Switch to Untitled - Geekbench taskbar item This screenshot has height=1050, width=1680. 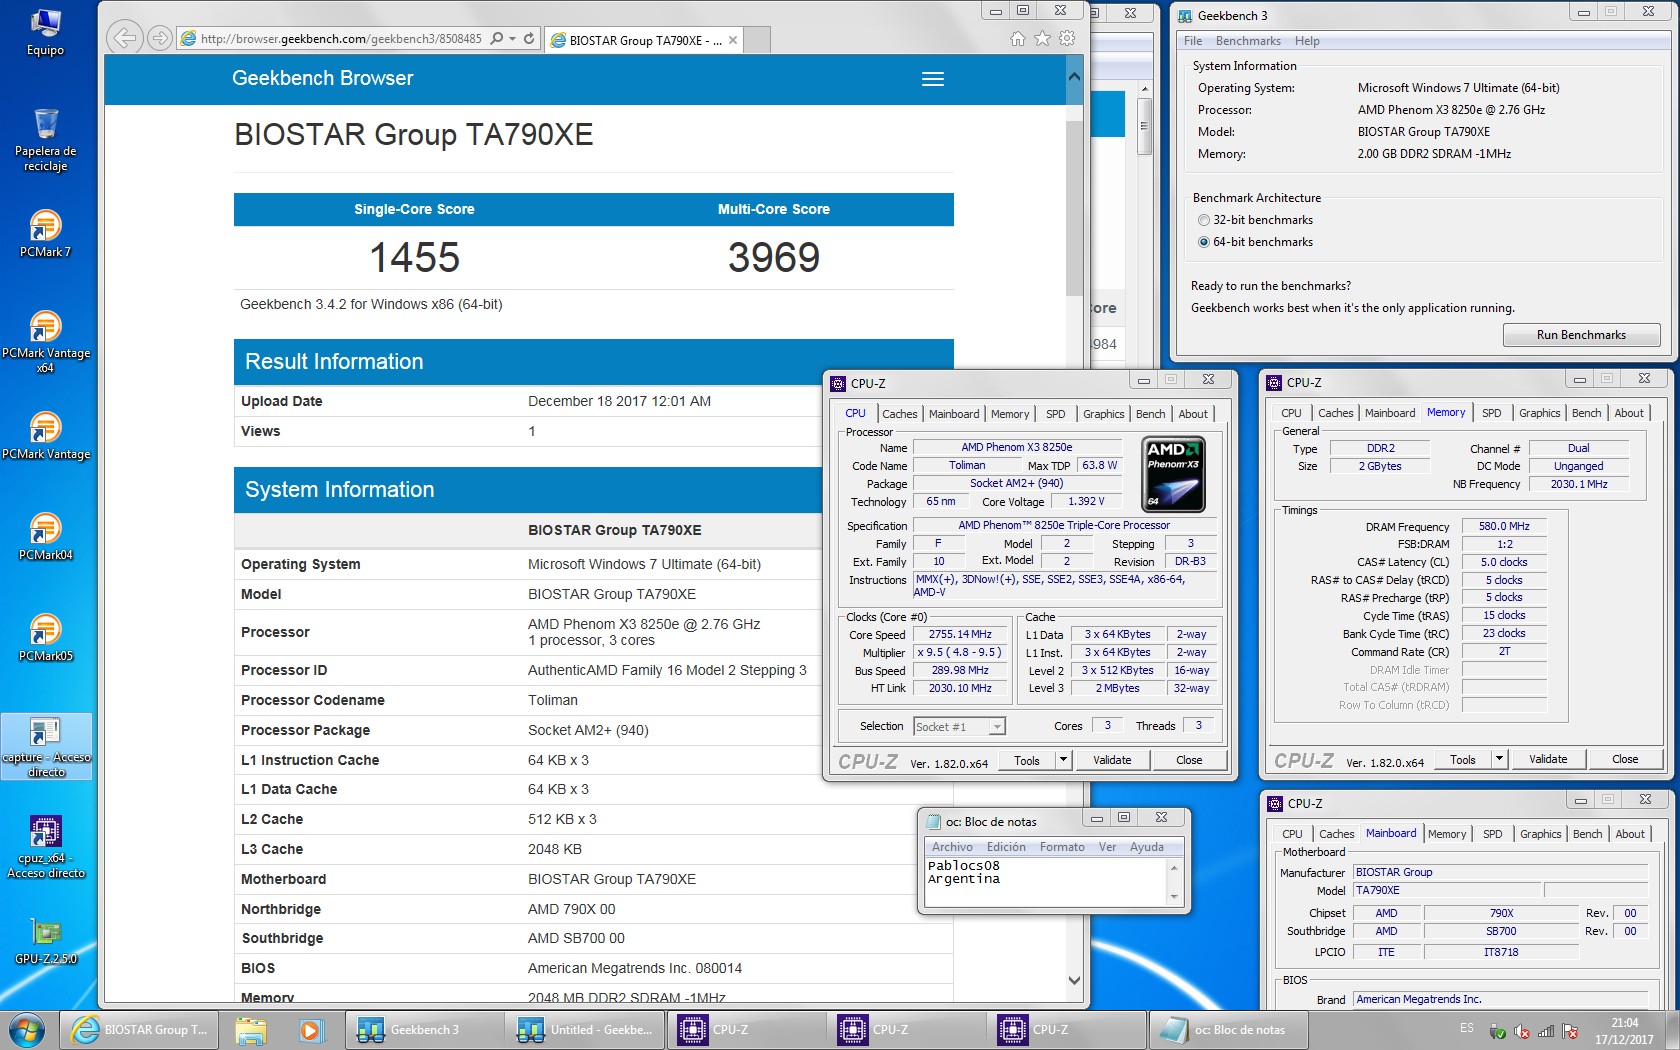click(x=584, y=1030)
